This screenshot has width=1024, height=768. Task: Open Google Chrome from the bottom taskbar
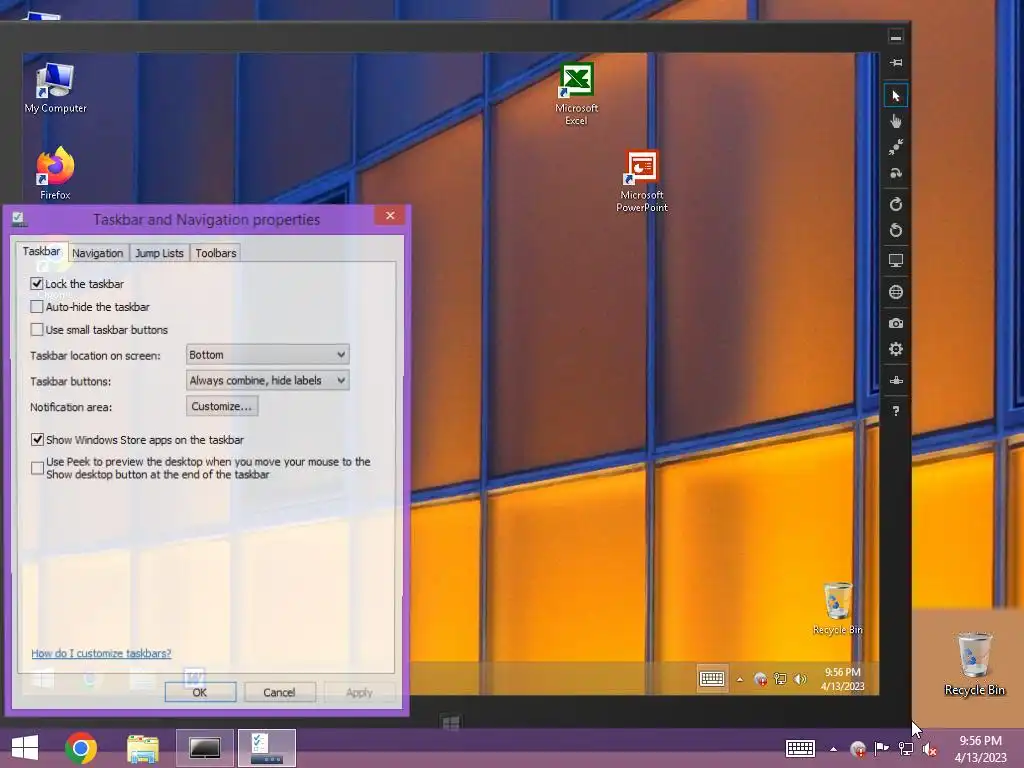[81, 748]
